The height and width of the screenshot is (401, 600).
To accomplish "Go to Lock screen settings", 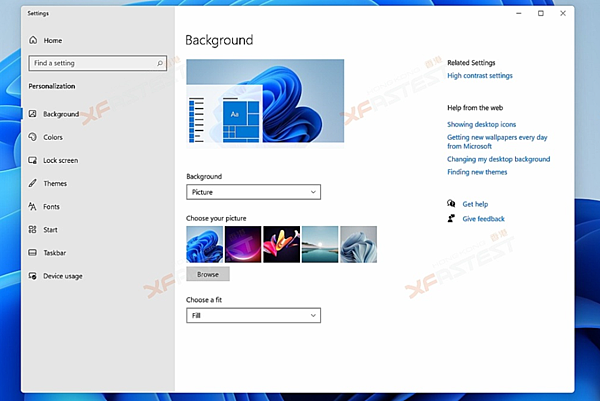I will [x=98, y=160].
